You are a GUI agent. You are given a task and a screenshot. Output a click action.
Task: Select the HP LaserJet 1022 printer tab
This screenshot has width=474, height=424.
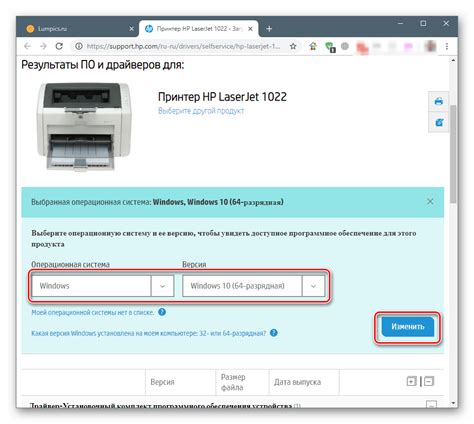tap(199, 29)
